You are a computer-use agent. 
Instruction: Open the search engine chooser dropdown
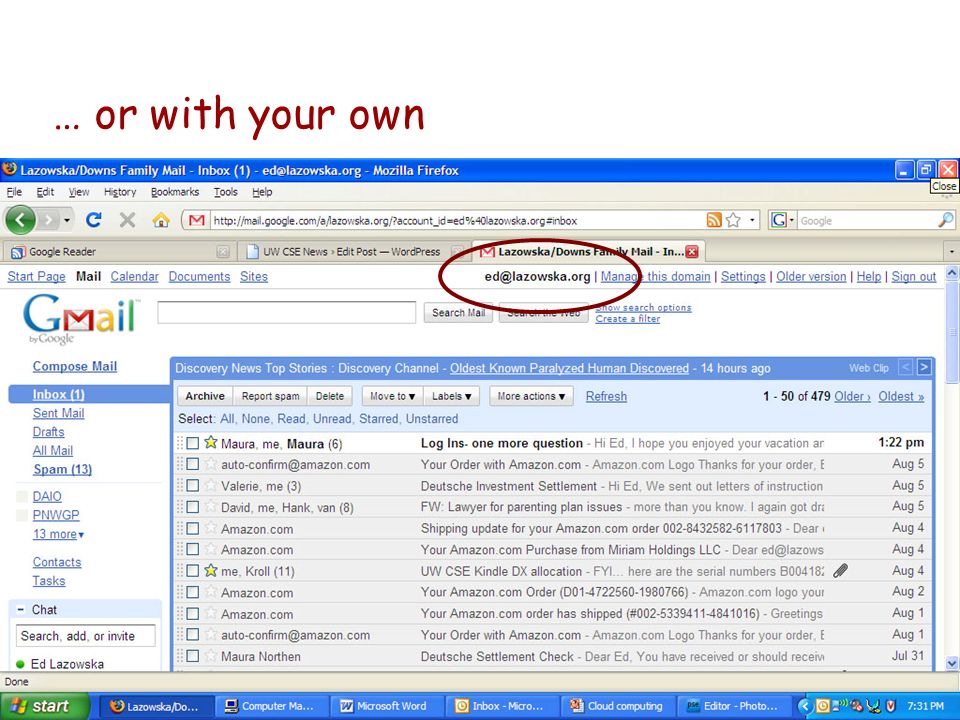coord(782,220)
